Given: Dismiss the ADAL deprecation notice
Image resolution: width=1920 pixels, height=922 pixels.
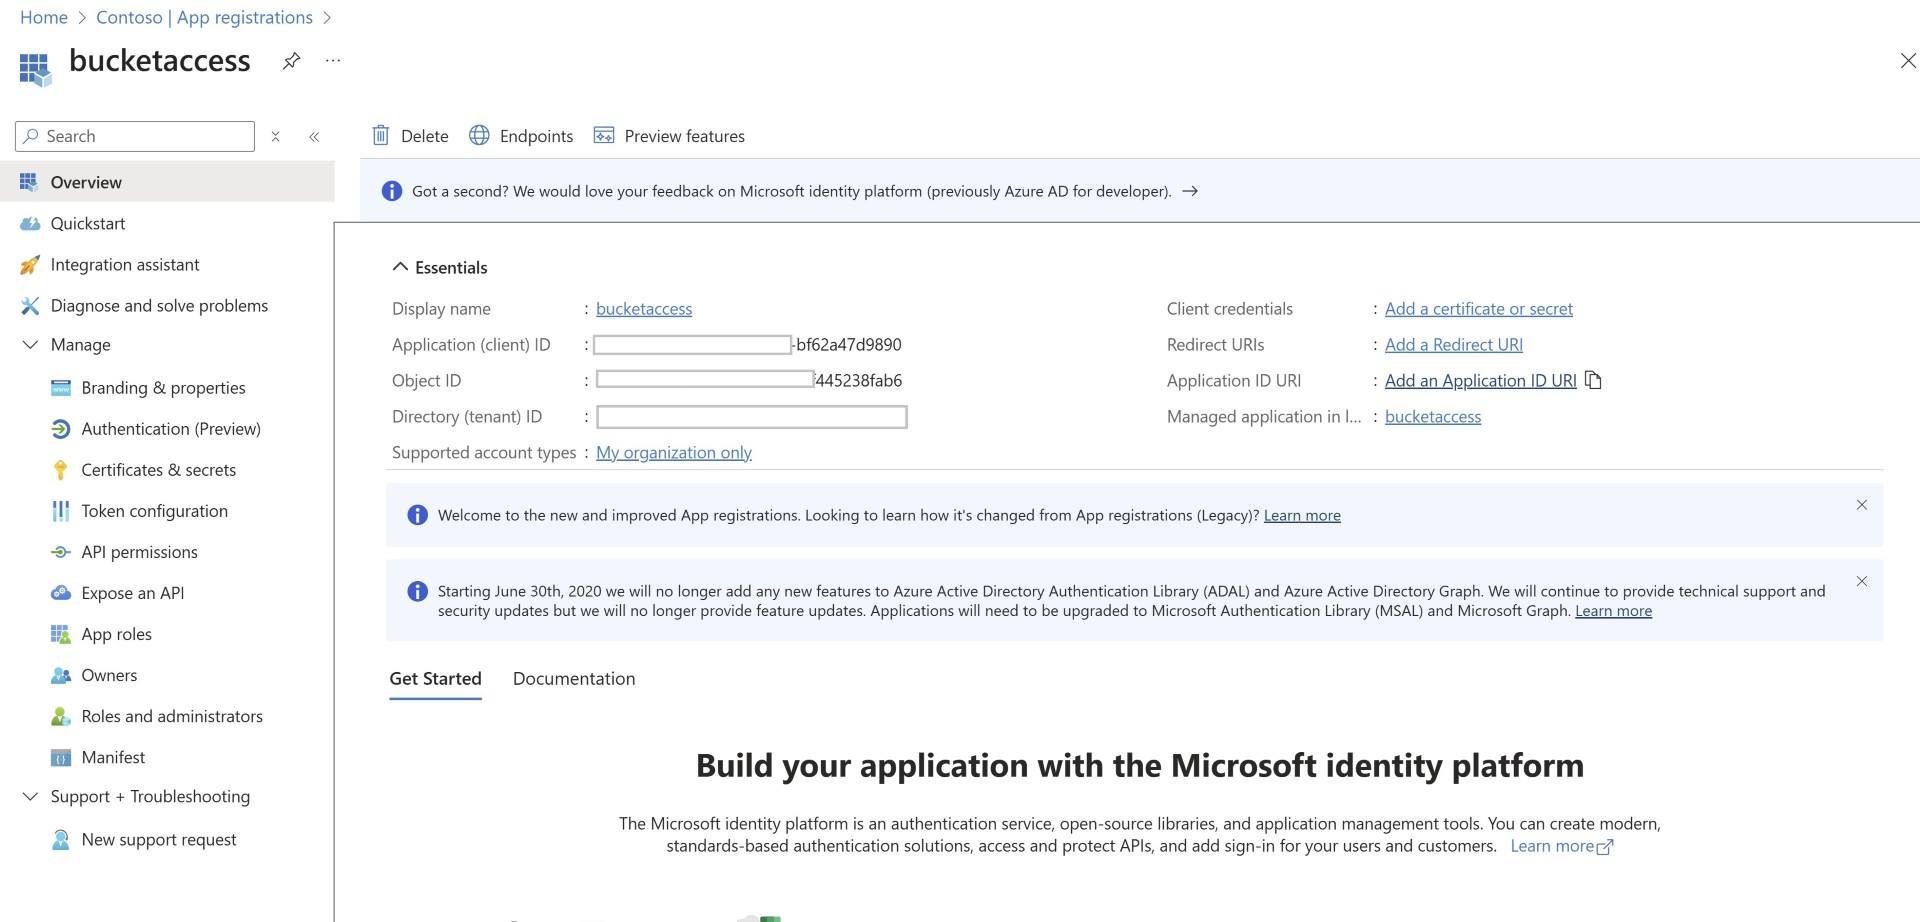Looking at the screenshot, I should click(x=1861, y=581).
